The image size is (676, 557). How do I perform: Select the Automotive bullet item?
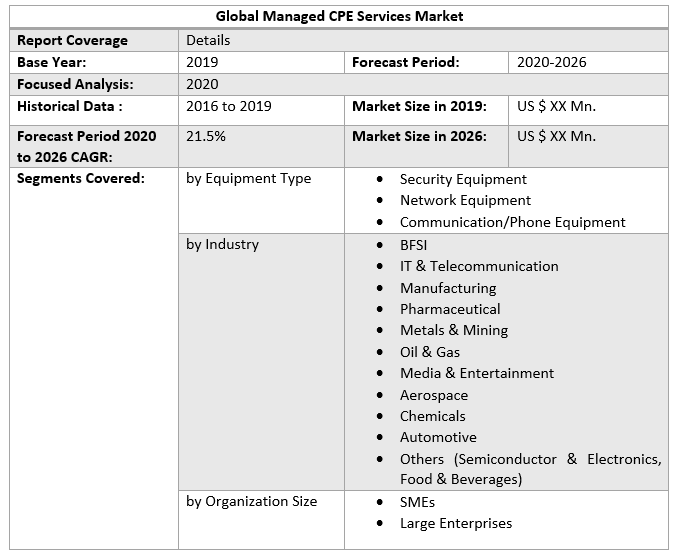(x=438, y=437)
